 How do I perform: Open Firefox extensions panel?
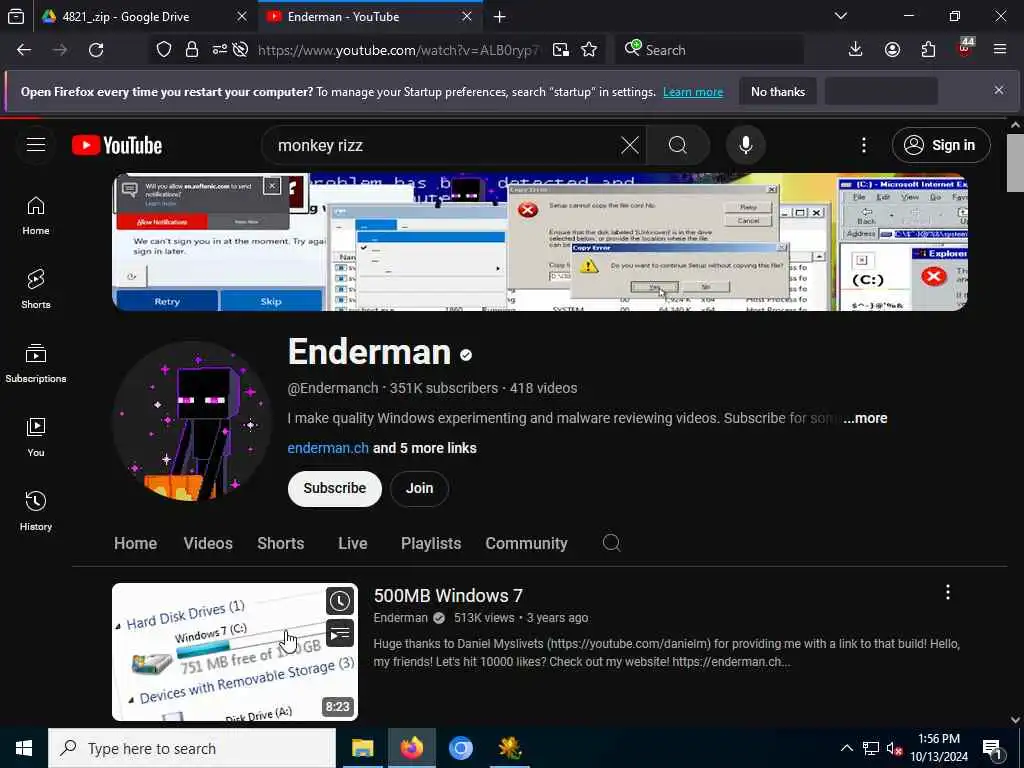tap(928, 50)
